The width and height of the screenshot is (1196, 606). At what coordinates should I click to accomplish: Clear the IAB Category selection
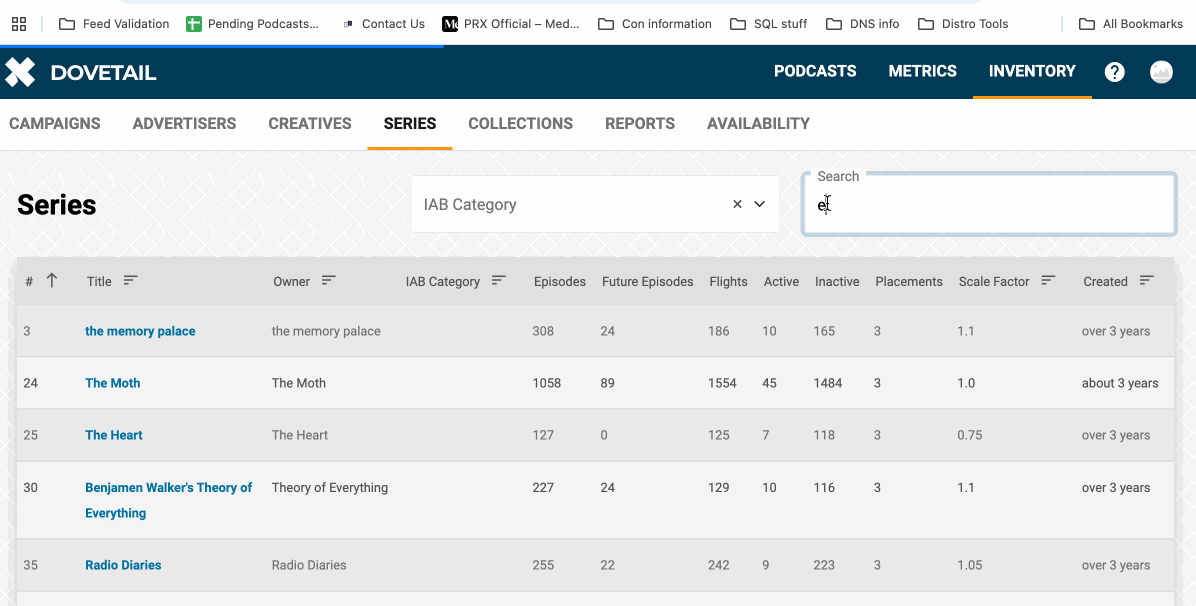click(x=737, y=204)
